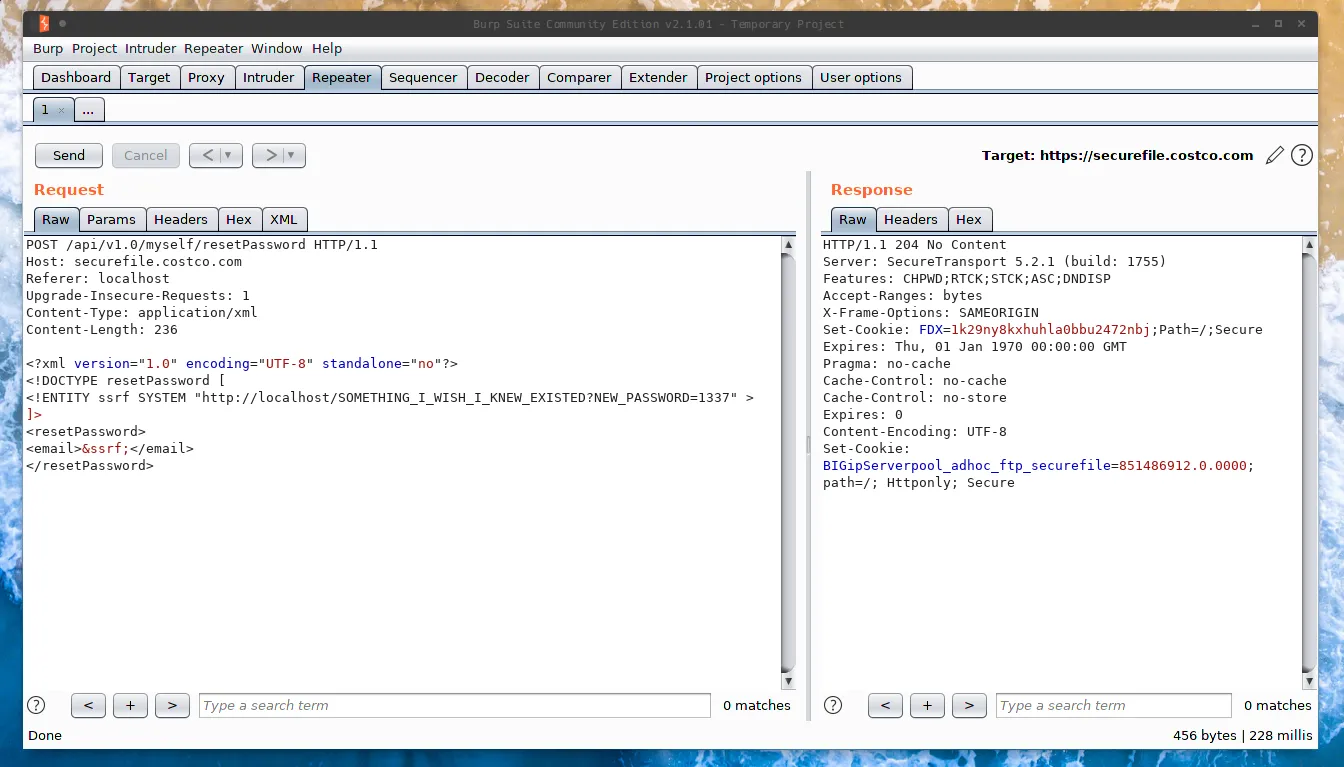Open response search help icon
The width and height of the screenshot is (1344, 767).
click(x=833, y=705)
